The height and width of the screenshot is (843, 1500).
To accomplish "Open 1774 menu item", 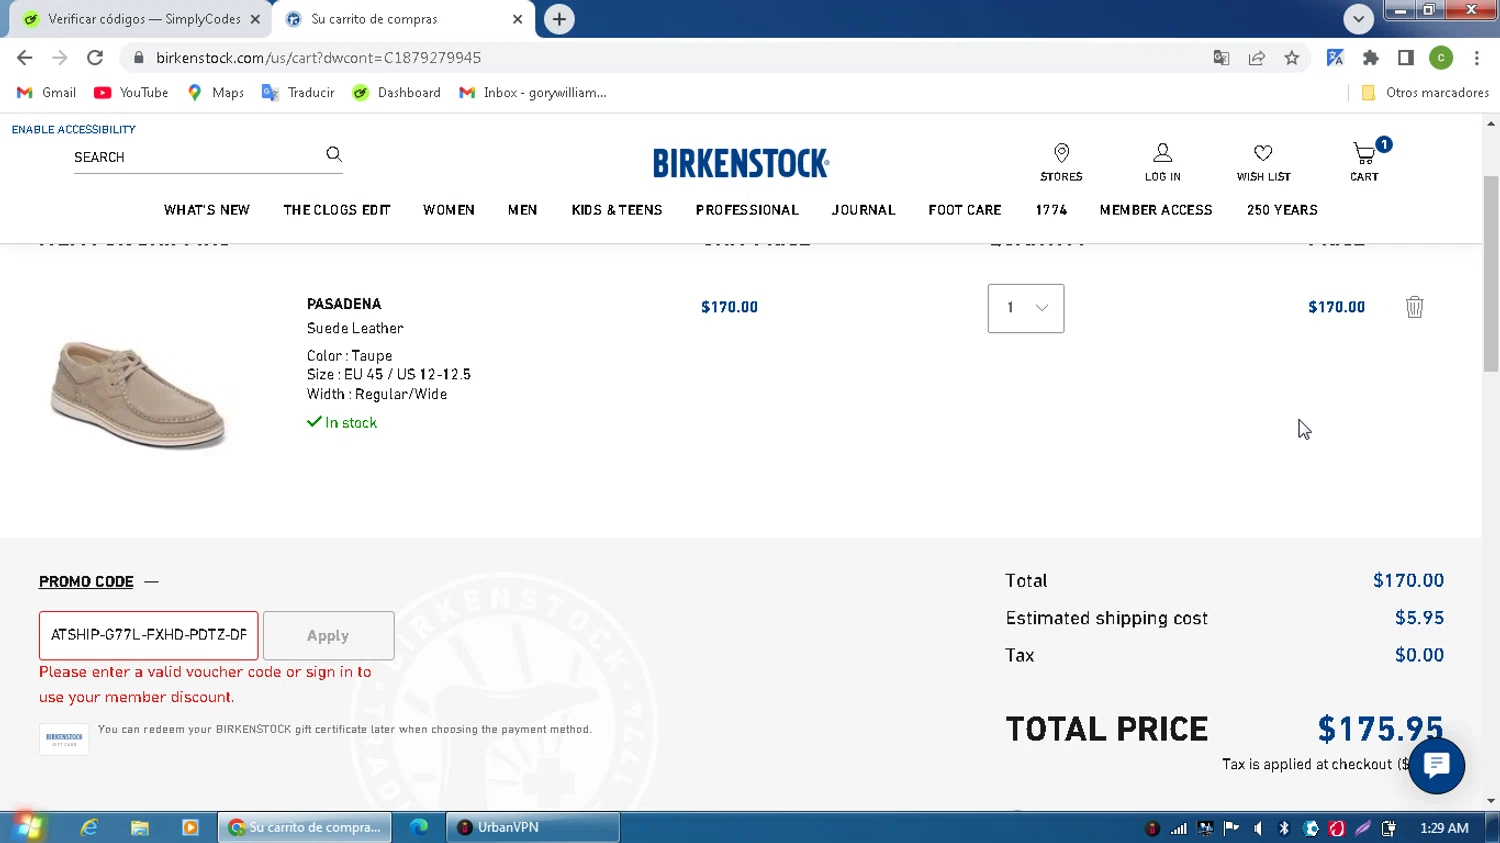I will coord(1051,210).
